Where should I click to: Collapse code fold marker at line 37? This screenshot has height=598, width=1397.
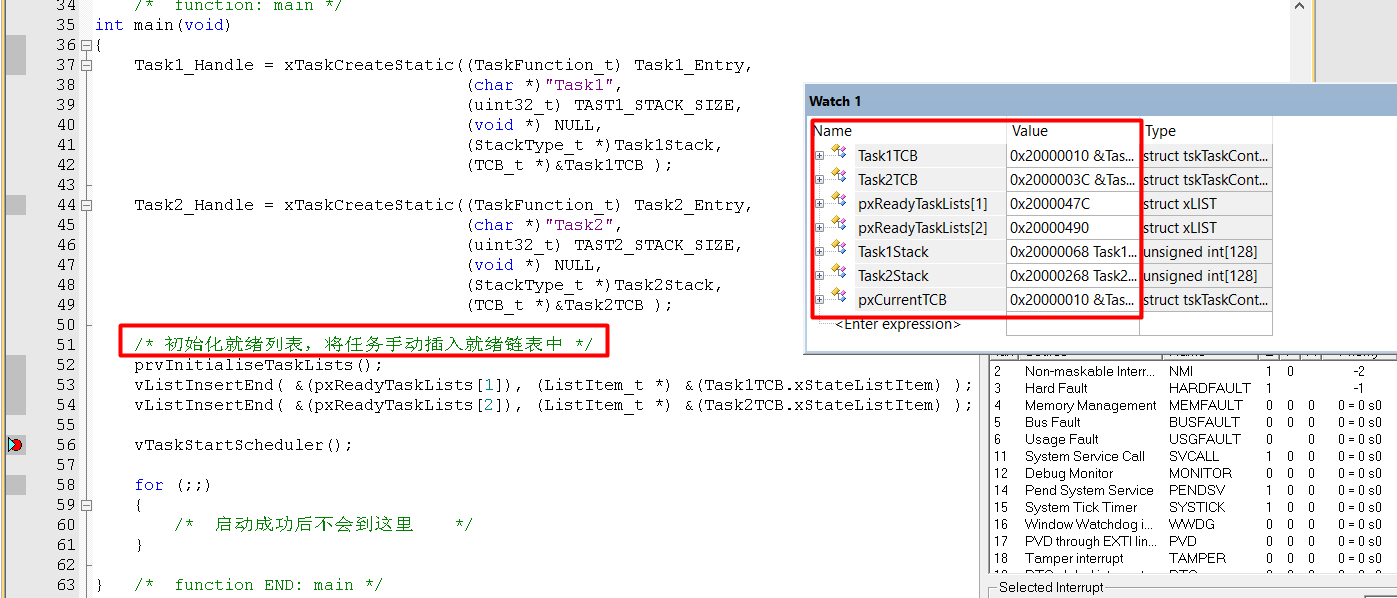click(x=86, y=66)
